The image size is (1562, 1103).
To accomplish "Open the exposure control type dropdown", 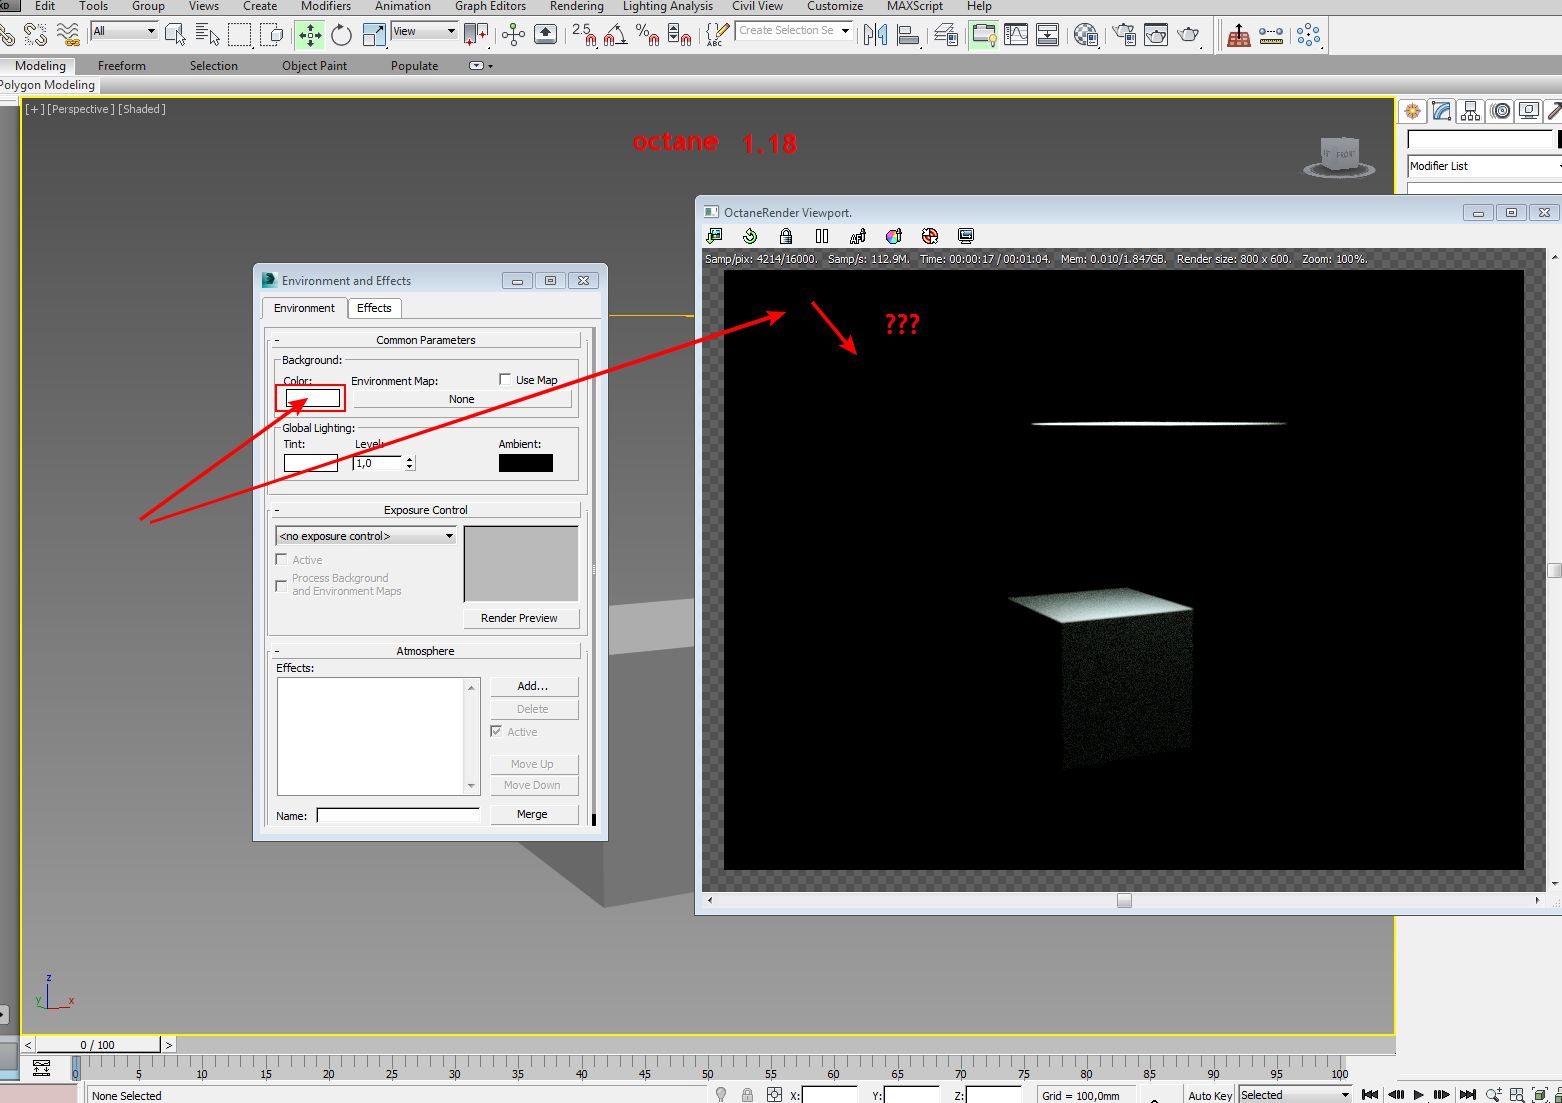I will tap(366, 536).
